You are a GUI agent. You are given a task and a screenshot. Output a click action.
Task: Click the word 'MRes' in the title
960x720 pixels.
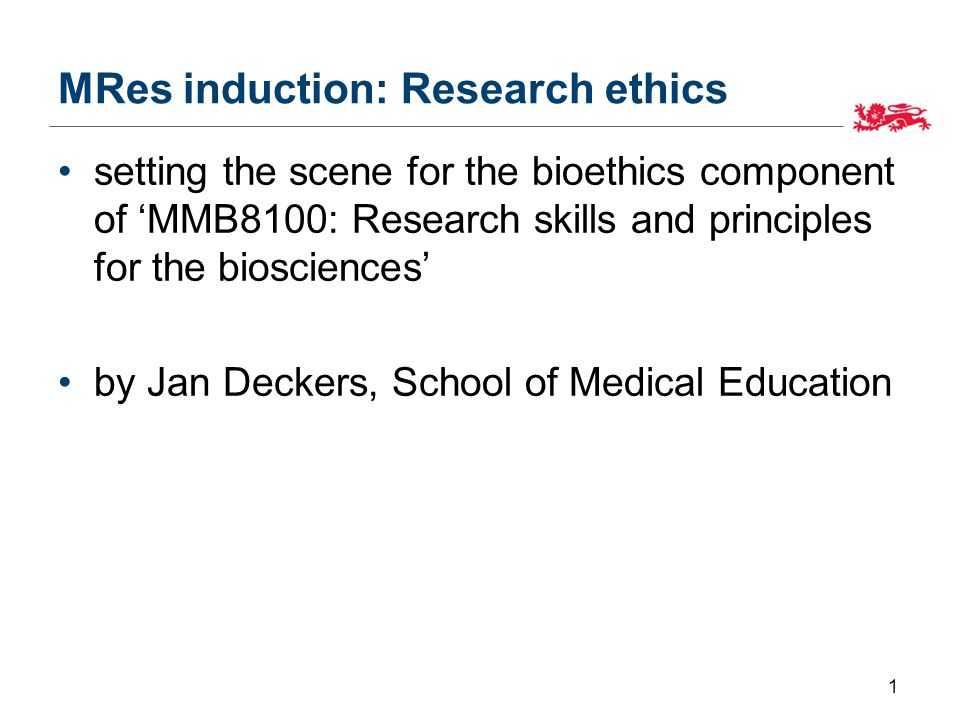115,89
